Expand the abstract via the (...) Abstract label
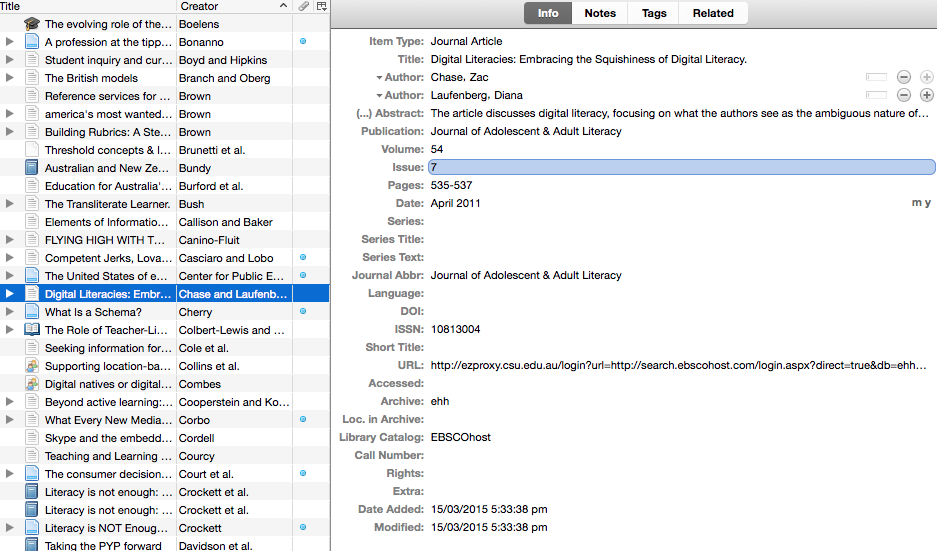937x551 pixels. pyautogui.click(x=391, y=113)
